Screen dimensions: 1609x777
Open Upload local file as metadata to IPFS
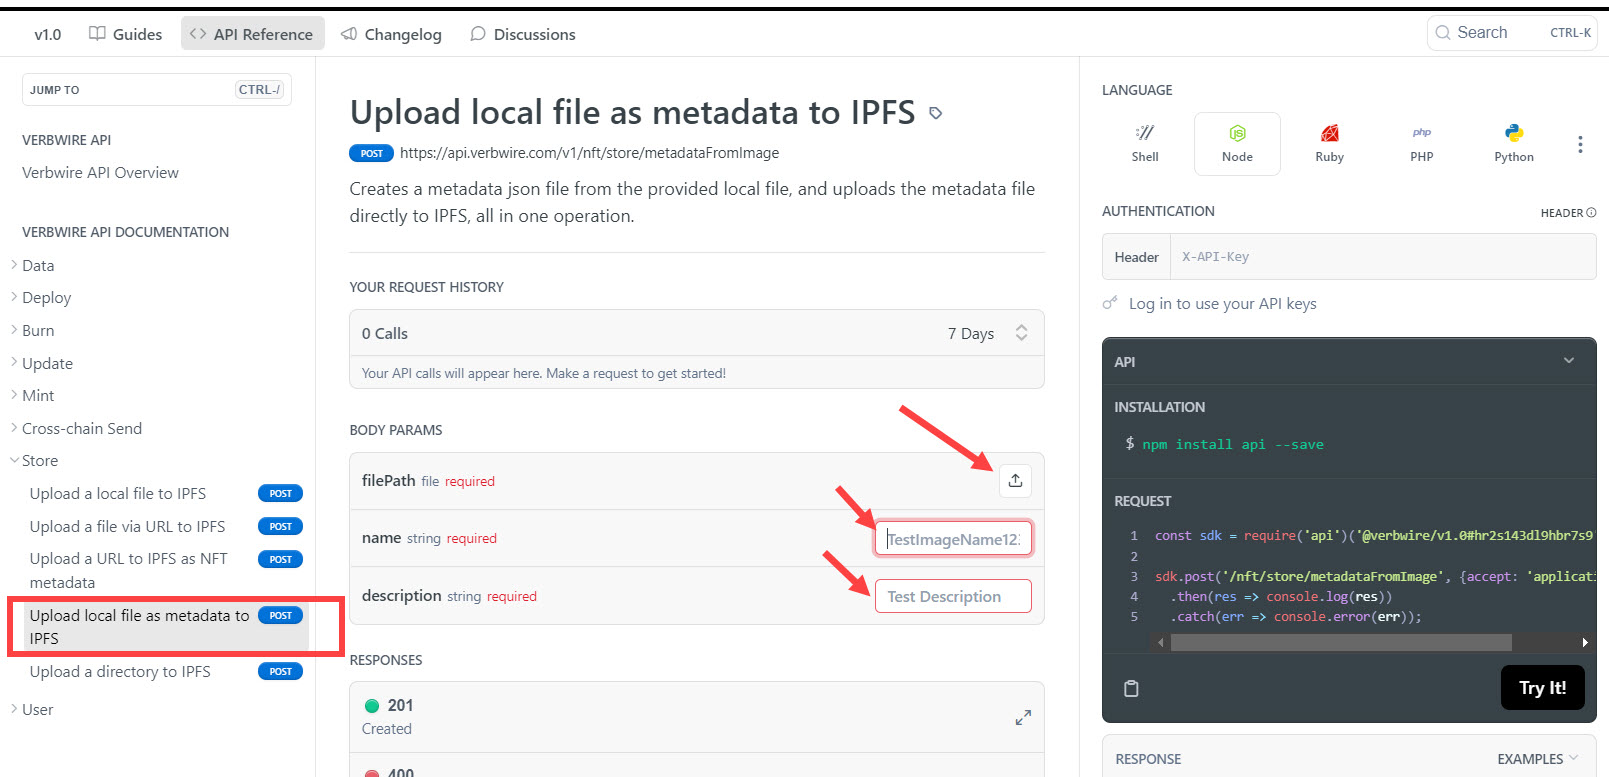click(x=140, y=627)
